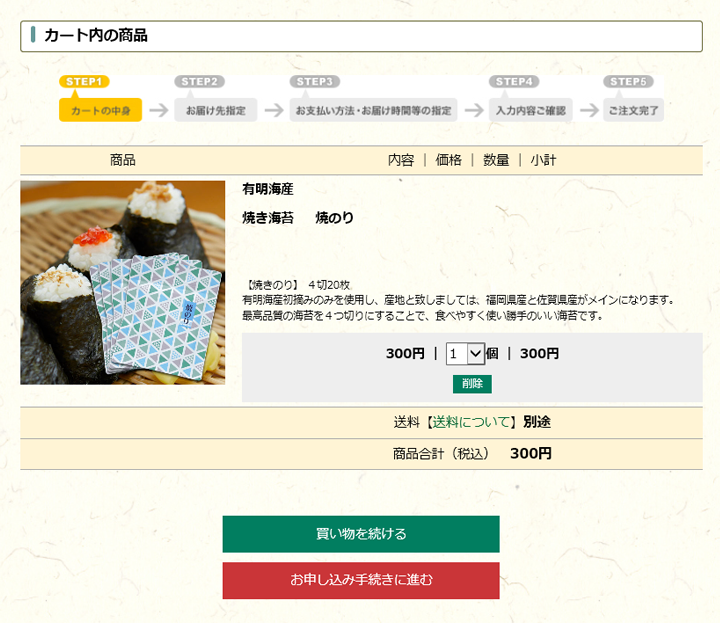
Task: Click the 入力内容ご確認 step tab
Action: pos(530,110)
